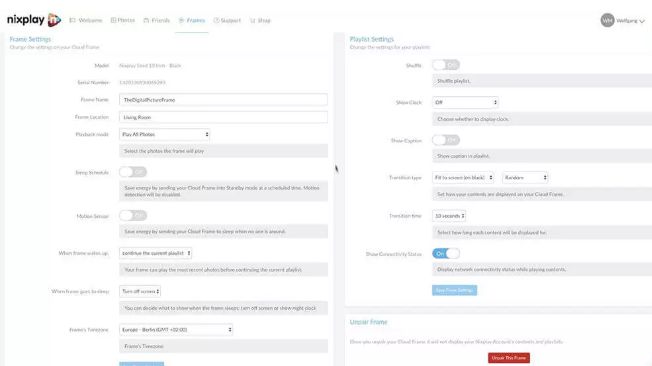Click the red Unpair This Frame button

click(509, 358)
